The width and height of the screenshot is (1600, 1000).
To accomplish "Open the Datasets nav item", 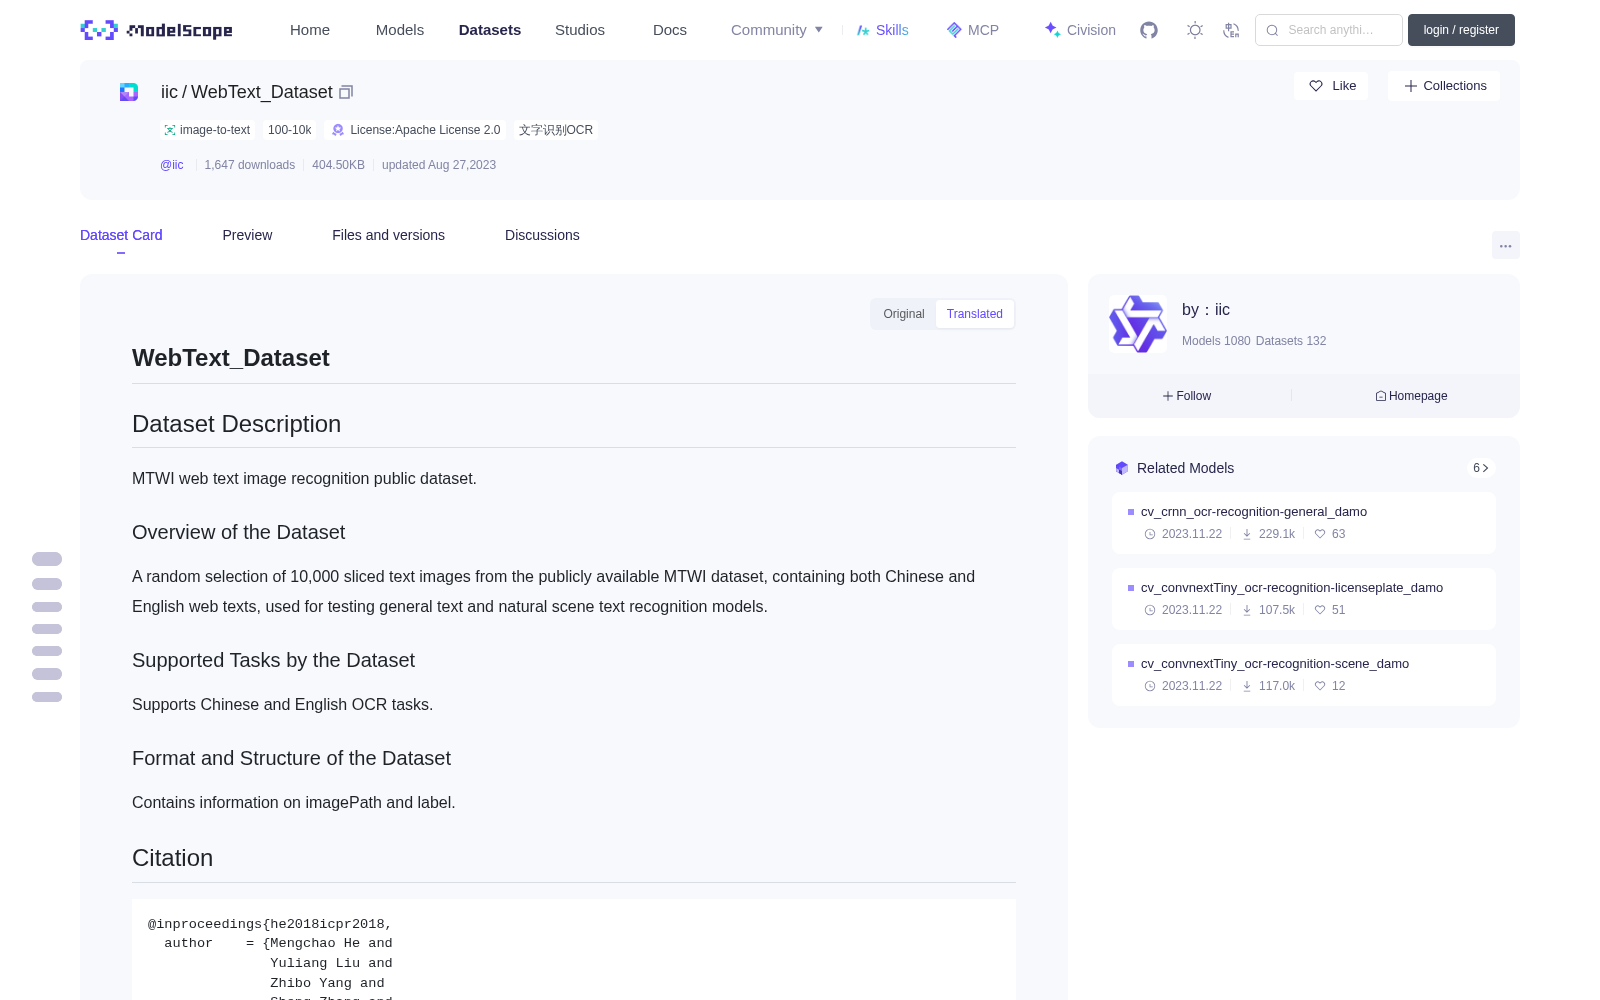I will point(490,30).
